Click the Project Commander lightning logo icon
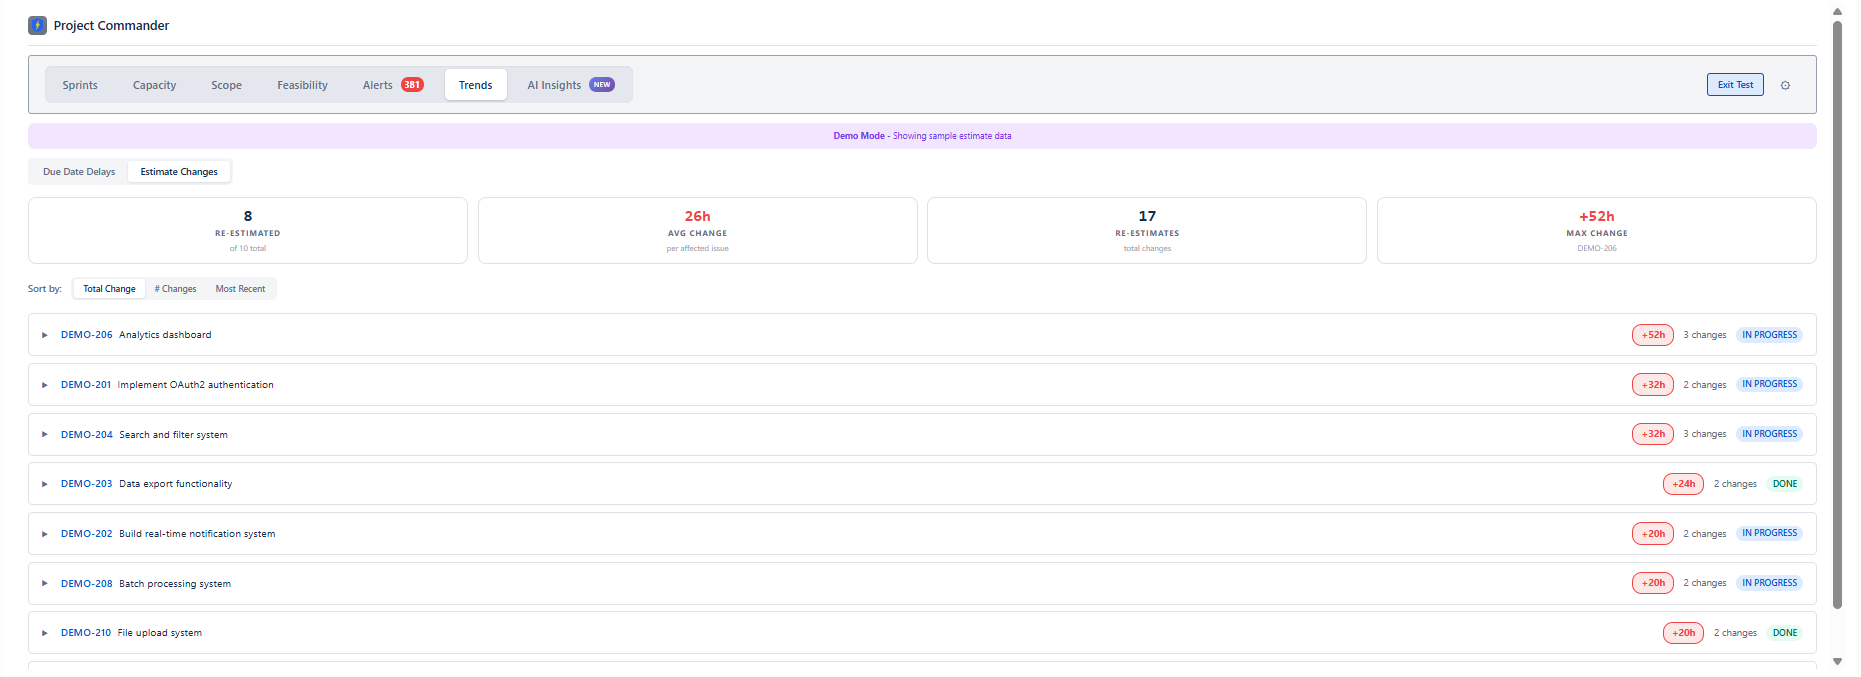The width and height of the screenshot is (1861, 677). pyautogui.click(x=37, y=25)
